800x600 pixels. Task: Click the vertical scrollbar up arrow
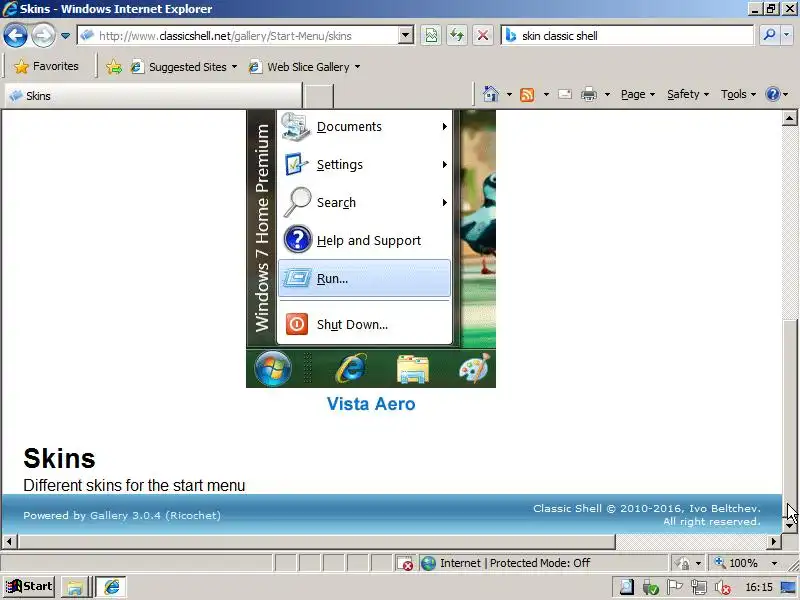(x=789, y=118)
